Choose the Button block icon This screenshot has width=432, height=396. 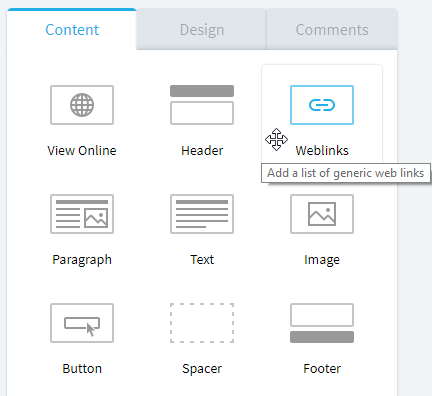82,323
